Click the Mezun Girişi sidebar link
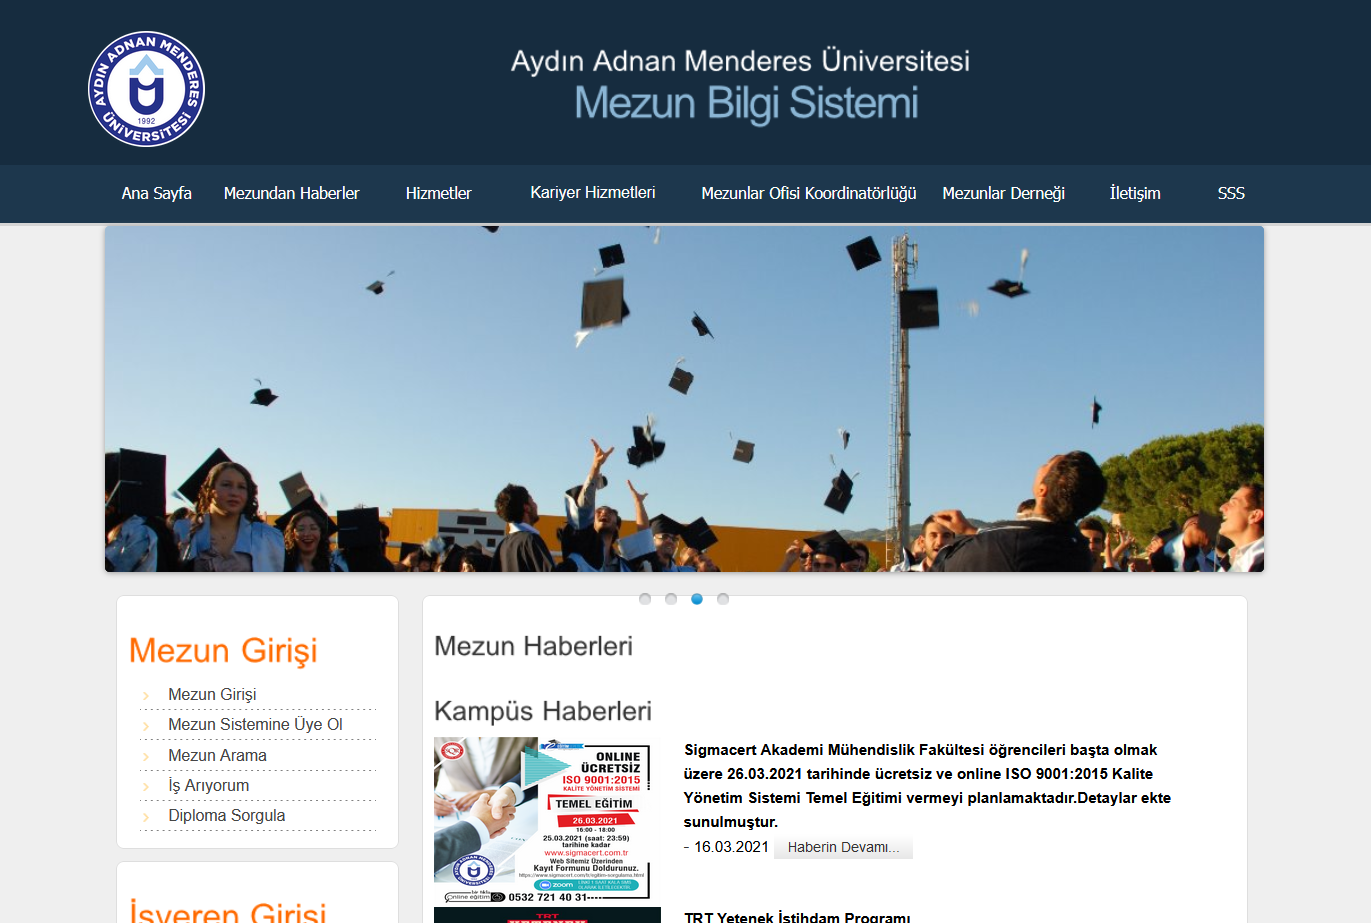Image resolution: width=1371 pixels, height=923 pixels. pyautogui.click(x=212, y=694)
